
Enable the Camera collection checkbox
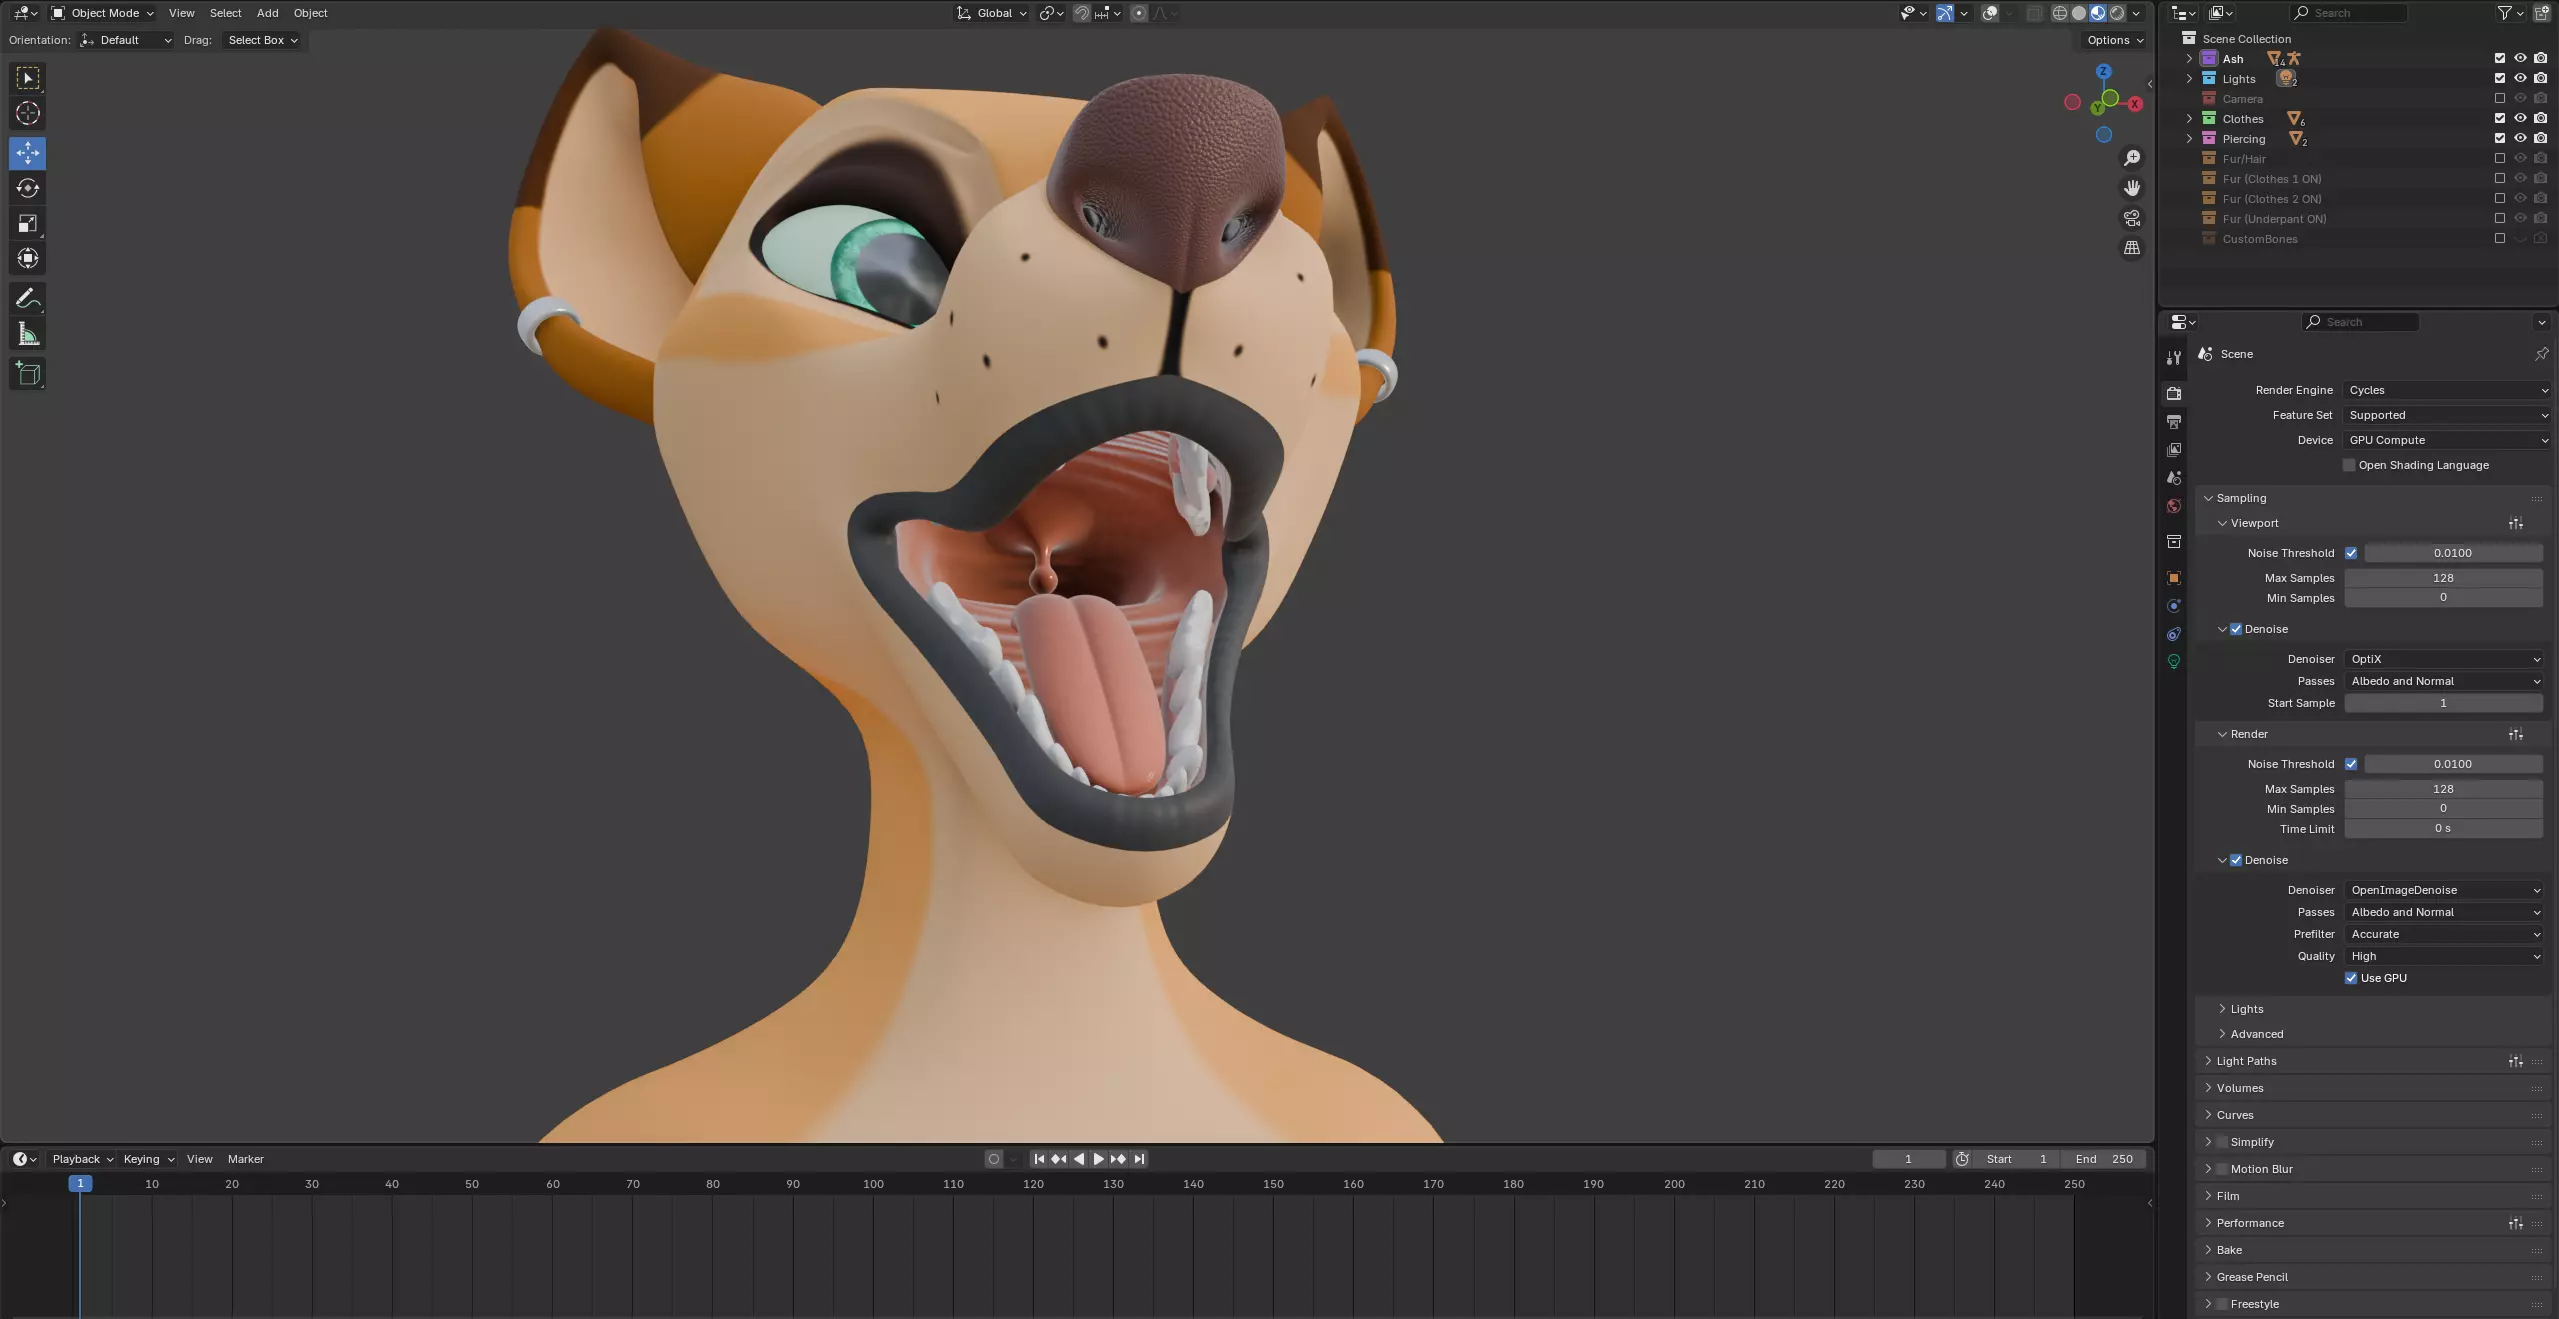tap(2500, 98)
